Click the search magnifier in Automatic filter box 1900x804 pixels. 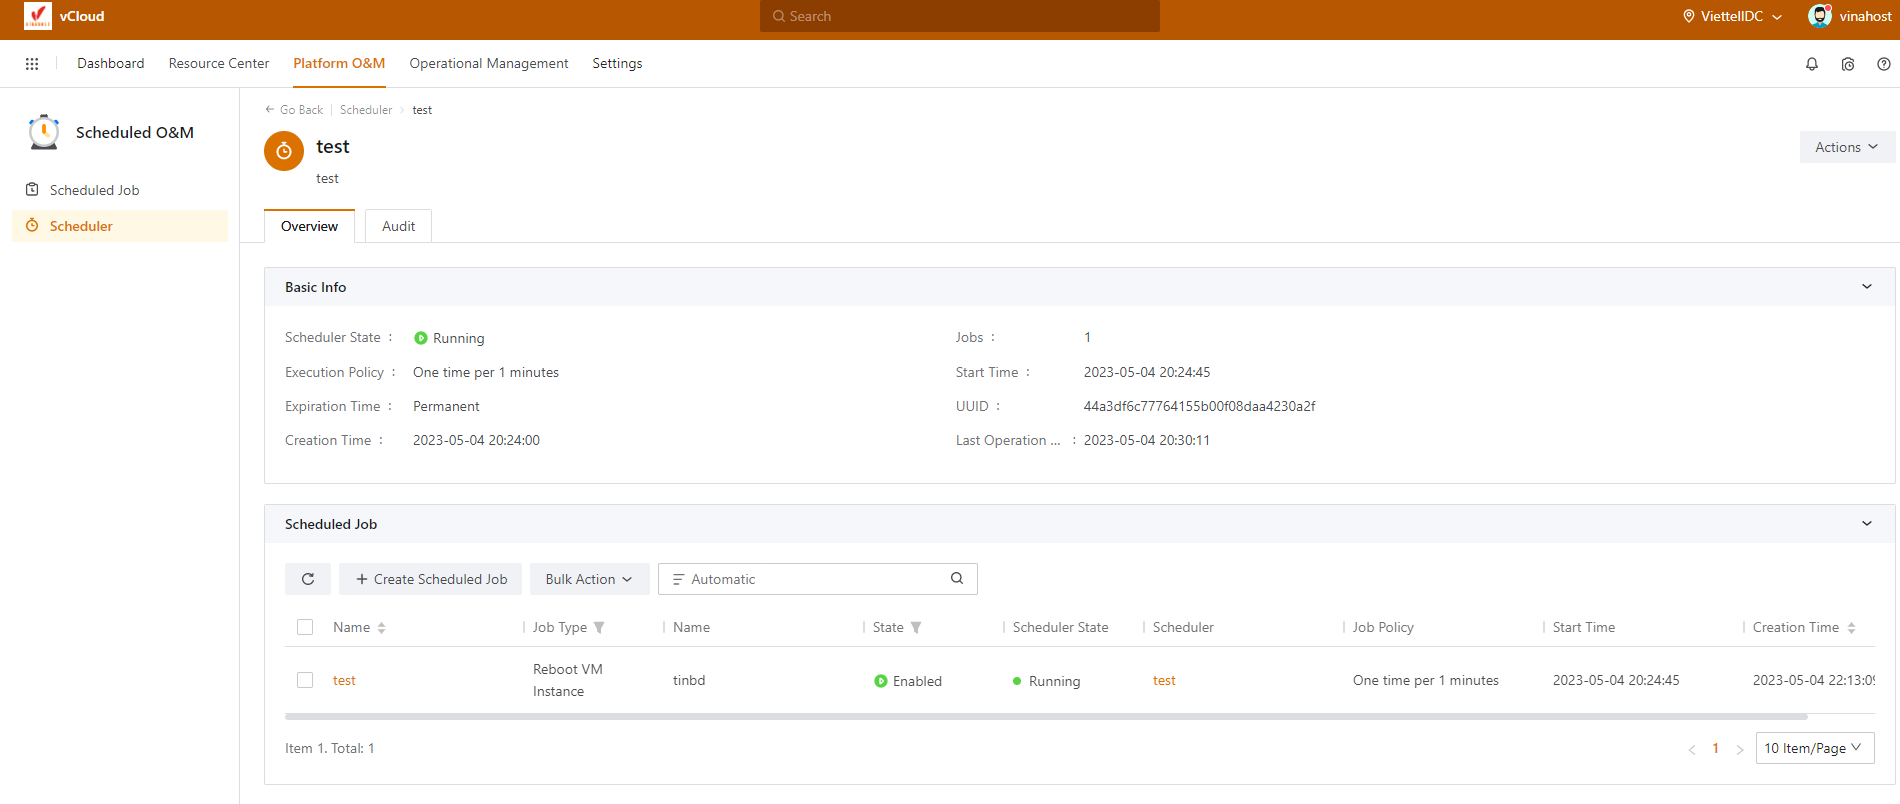[x=956, y=578]
